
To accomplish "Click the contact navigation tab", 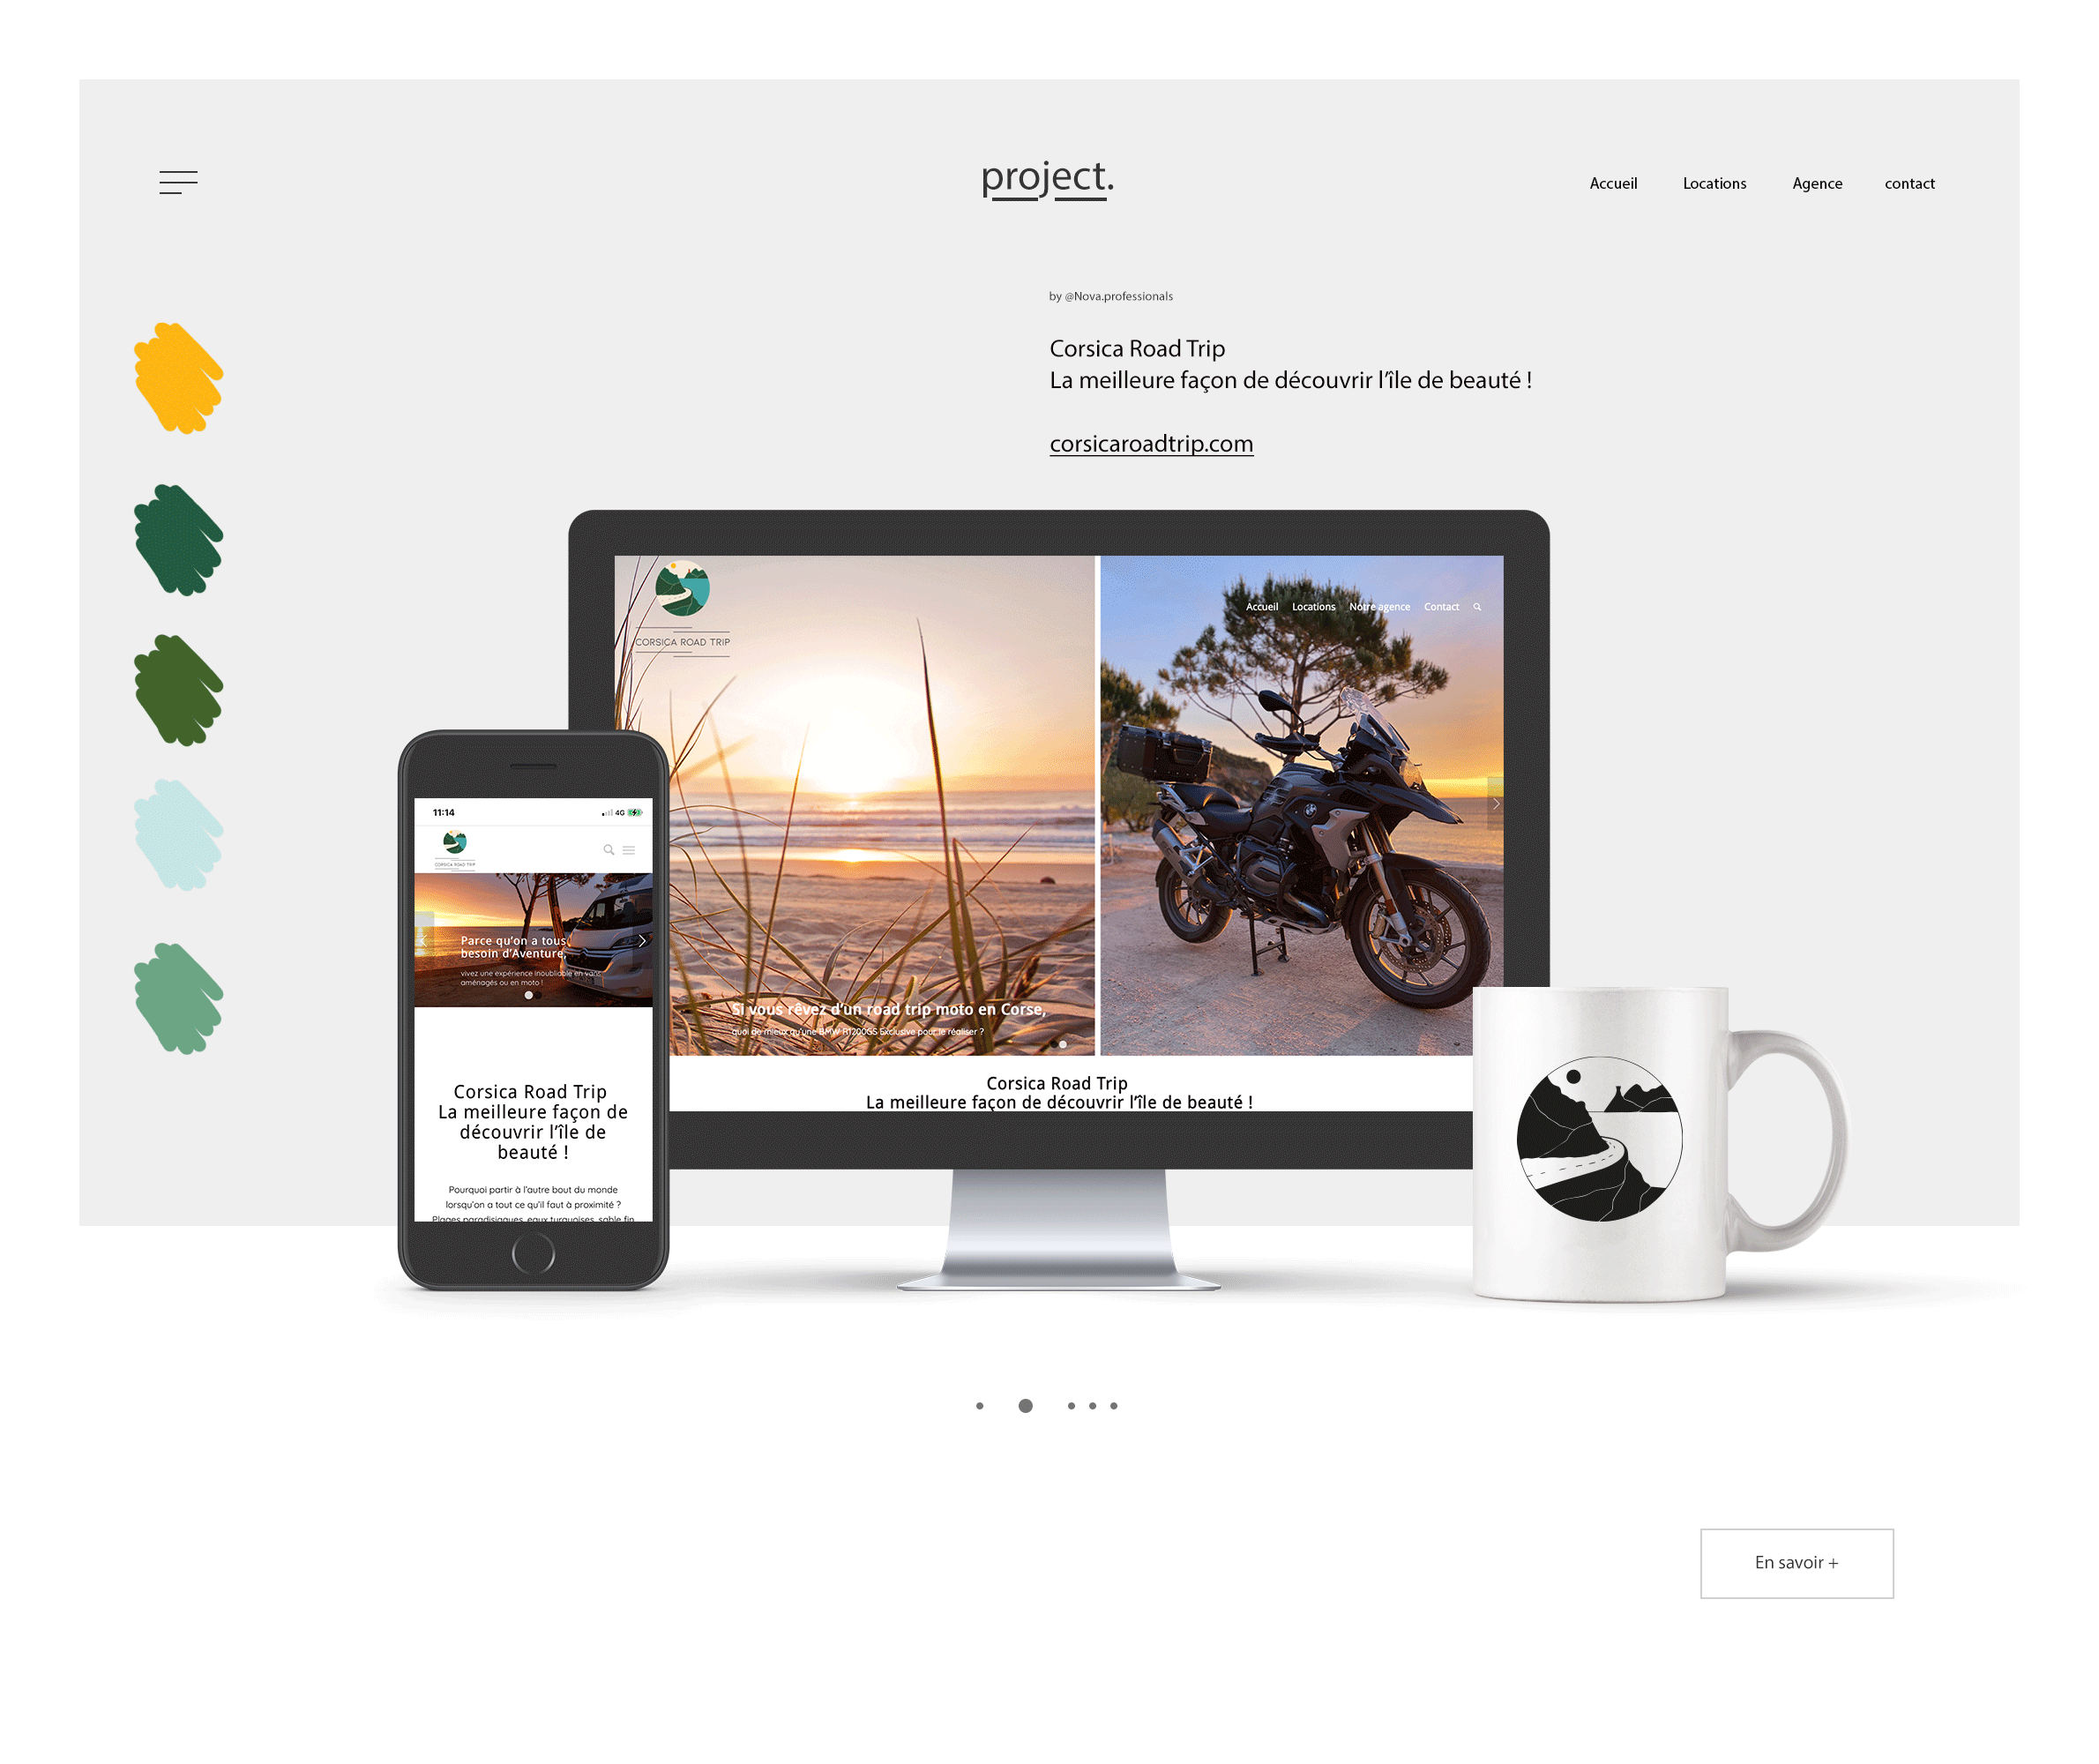I will pos(1907,182).
